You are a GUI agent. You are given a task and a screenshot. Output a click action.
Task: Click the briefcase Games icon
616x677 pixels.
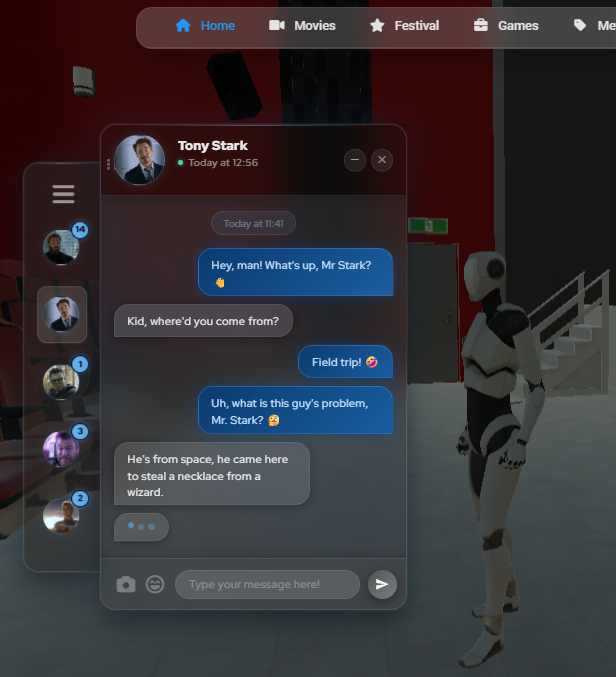point(481,25)
